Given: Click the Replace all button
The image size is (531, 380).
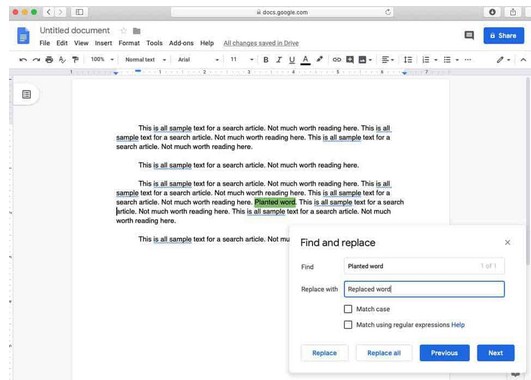Looking at the screenshot, I should (x=384, y=353).
